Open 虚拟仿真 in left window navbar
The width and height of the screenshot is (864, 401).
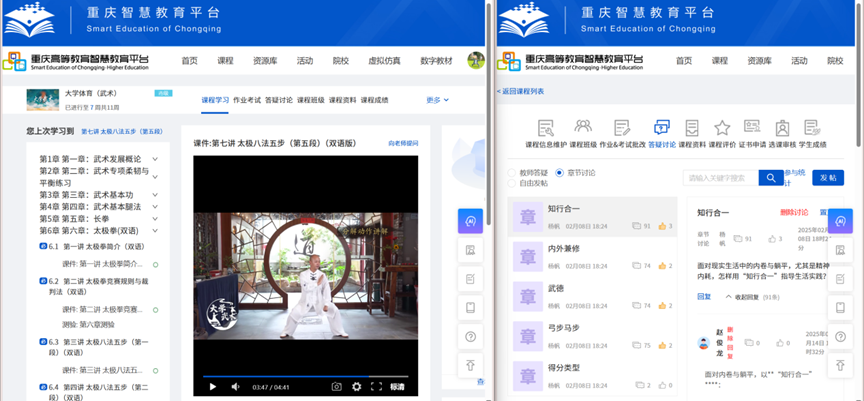coord(384,61)
